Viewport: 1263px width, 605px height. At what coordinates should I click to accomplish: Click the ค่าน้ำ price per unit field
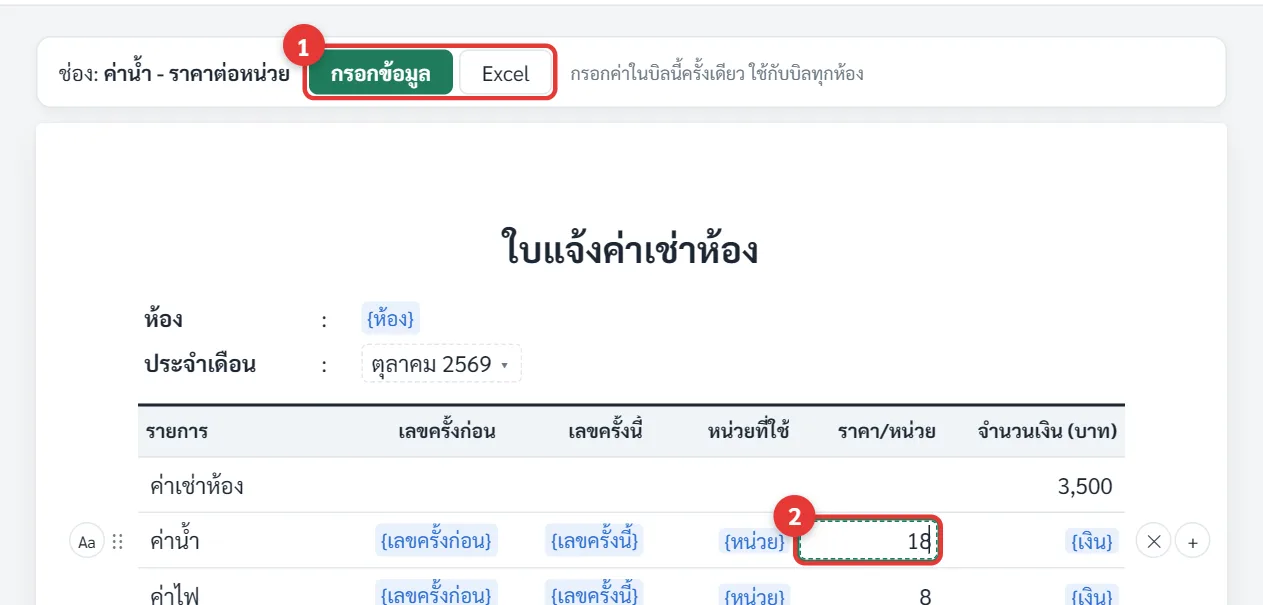[x=868, y=542]
